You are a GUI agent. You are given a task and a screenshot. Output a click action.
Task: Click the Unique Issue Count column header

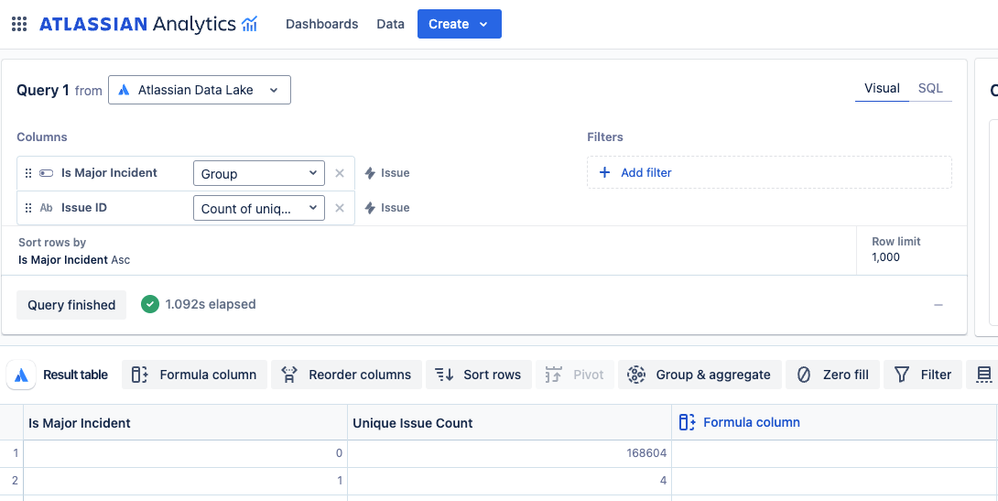509,423
